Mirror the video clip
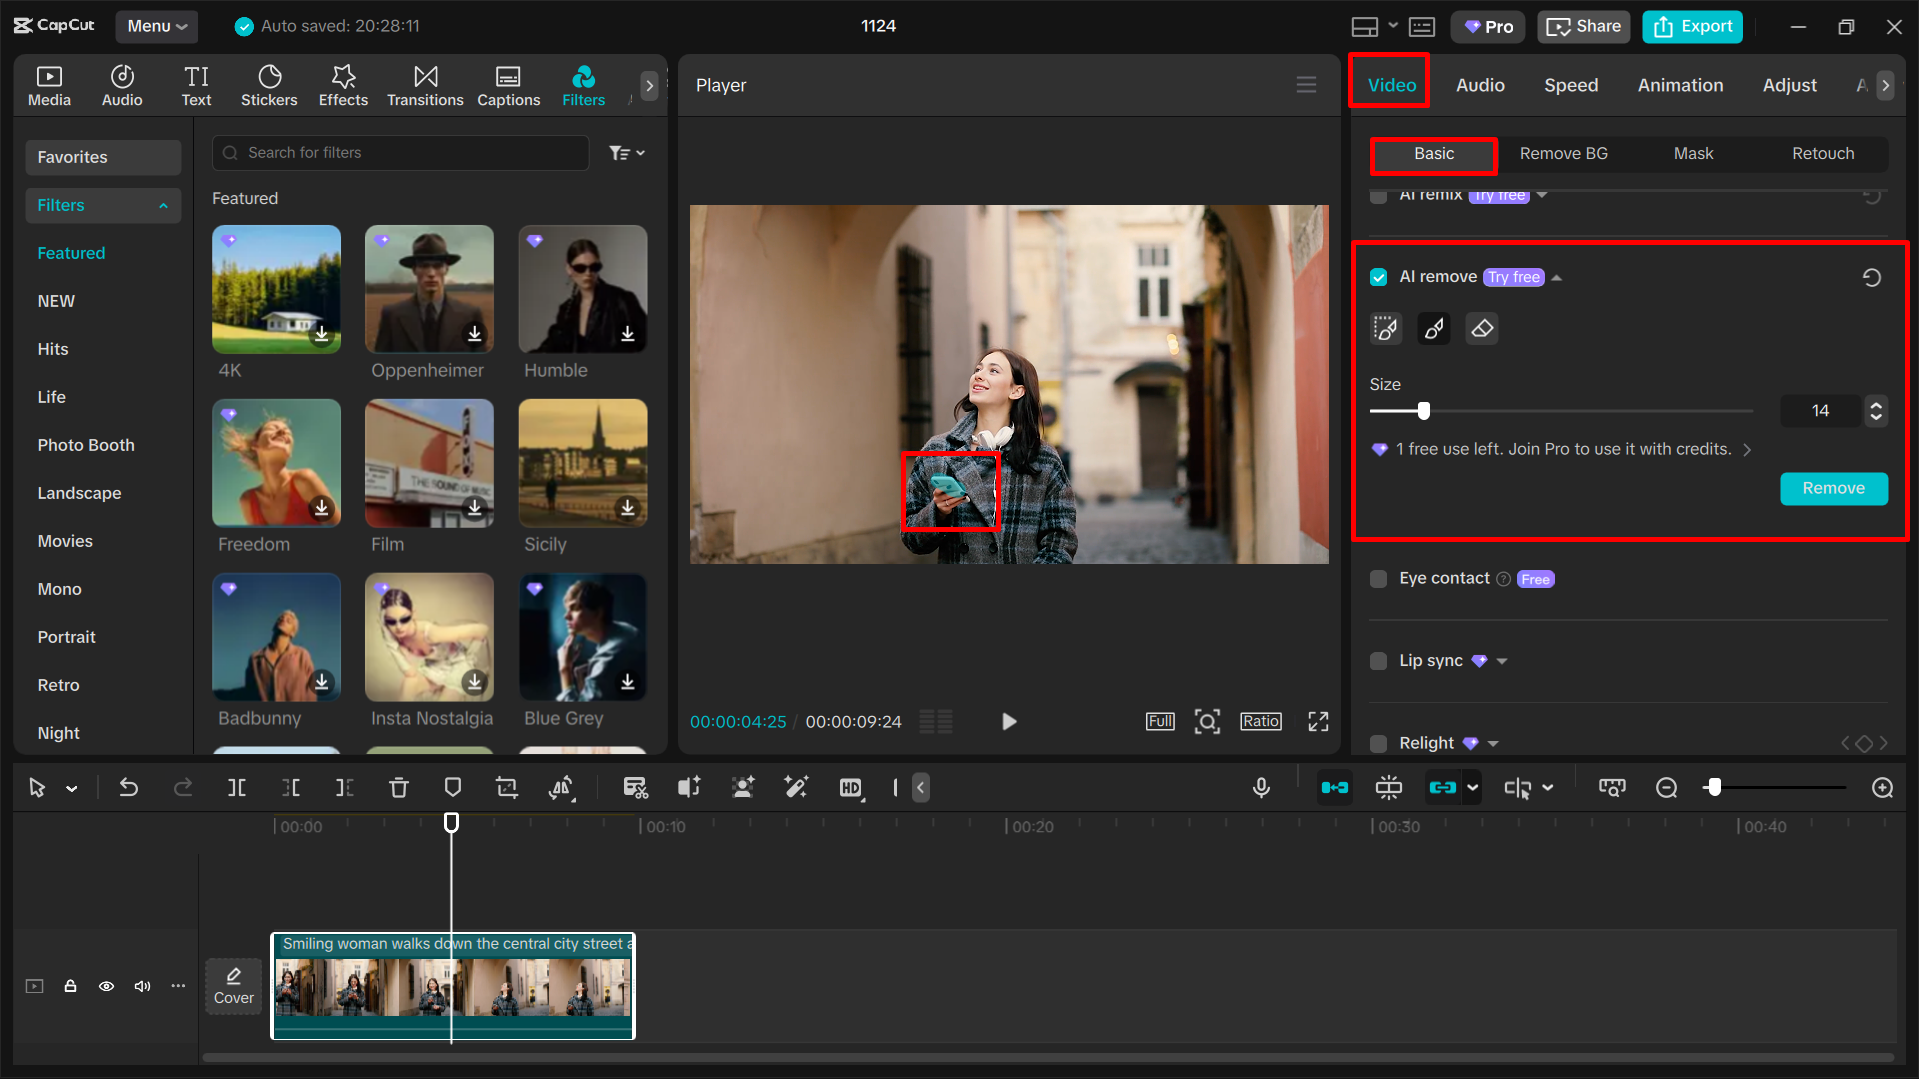Image resolution: width=1919 pixels, height=1079 pixels. (x=562, y=787)
